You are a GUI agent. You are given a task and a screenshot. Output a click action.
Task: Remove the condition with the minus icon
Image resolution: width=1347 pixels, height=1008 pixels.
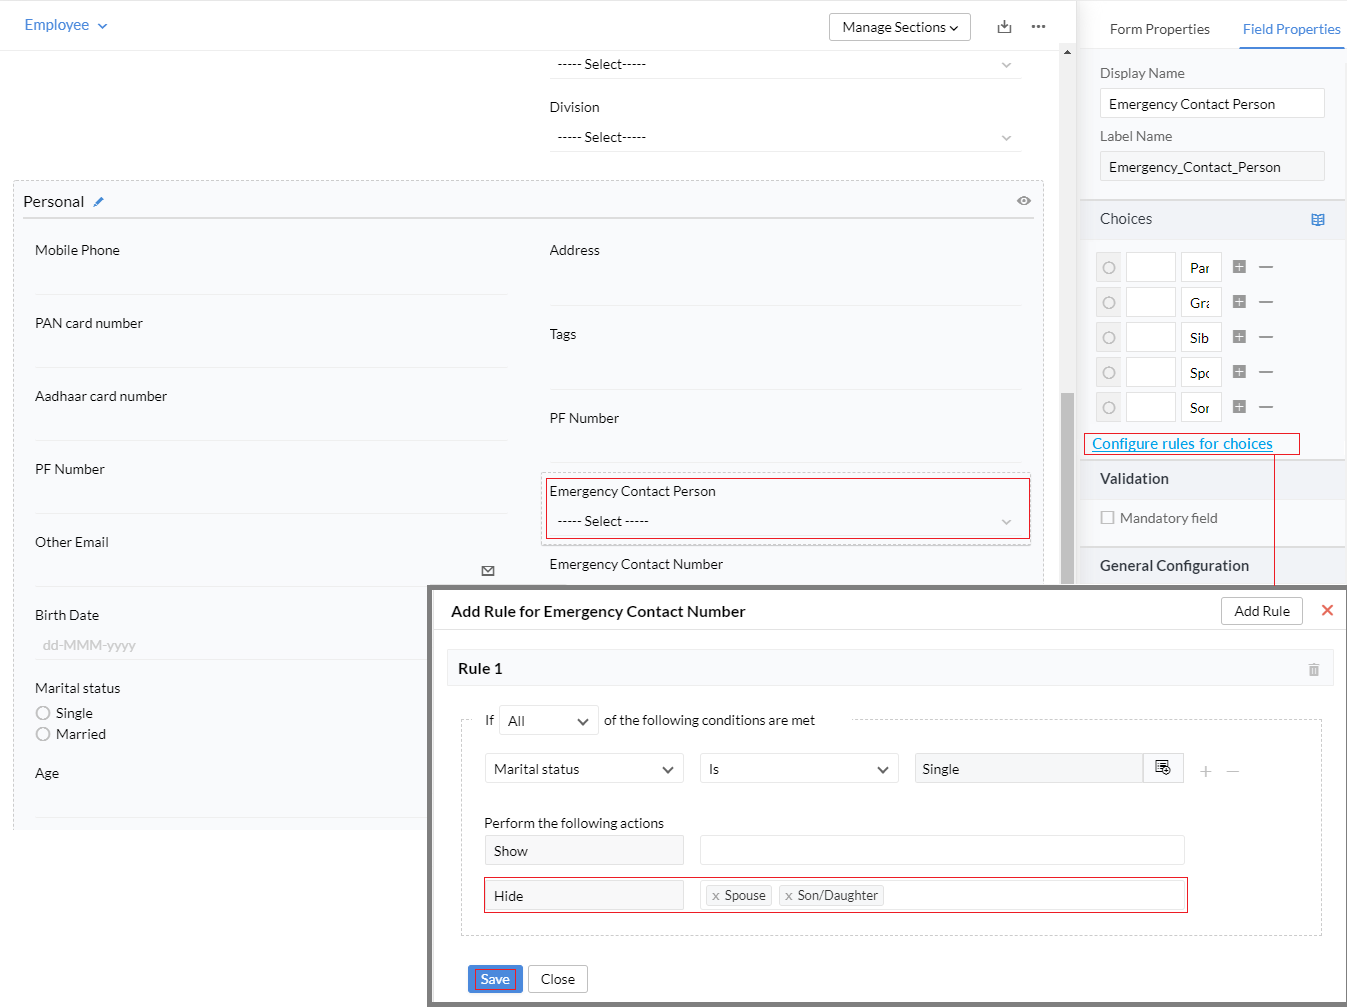coord(1233,771)
